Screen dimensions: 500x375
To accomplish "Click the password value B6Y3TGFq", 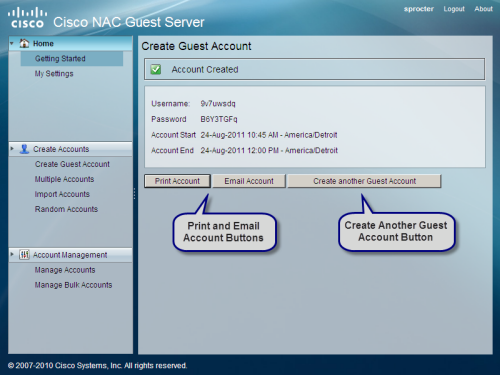I will [x=219, y=119].
